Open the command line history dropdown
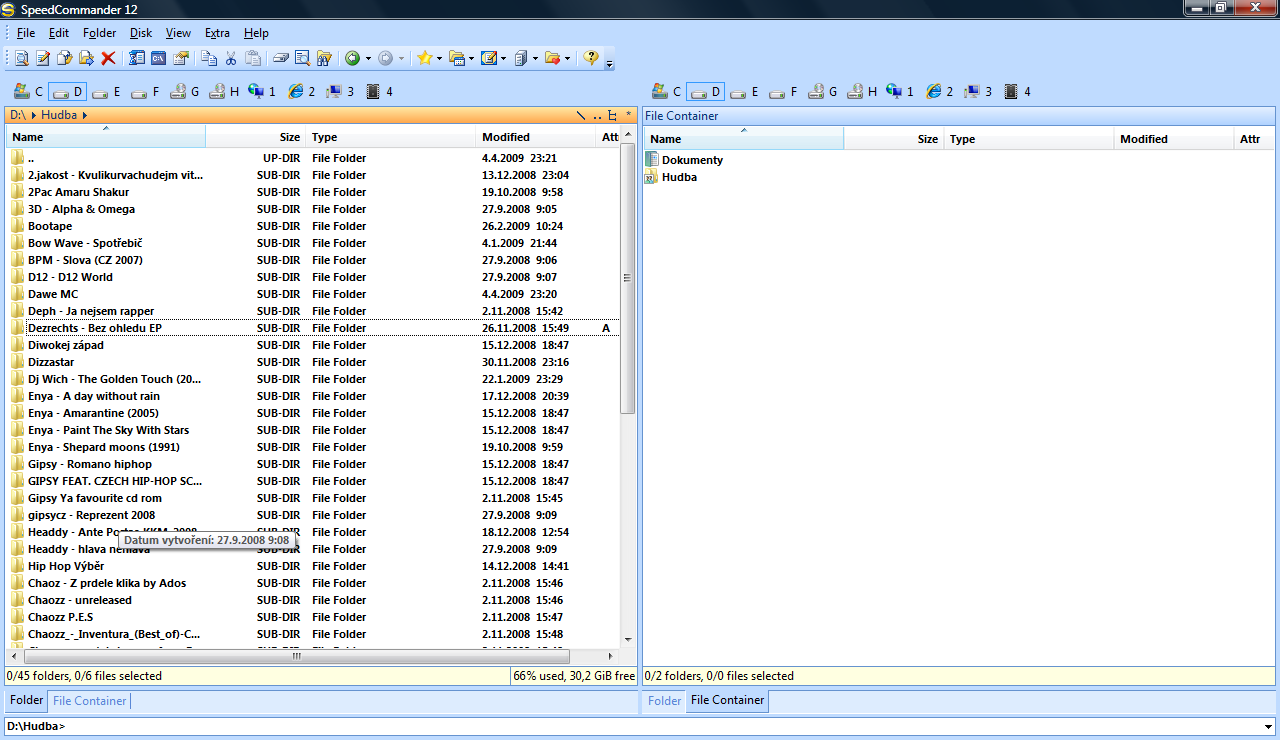The width and height of the screenshot is (1280, 740). 1268,727
